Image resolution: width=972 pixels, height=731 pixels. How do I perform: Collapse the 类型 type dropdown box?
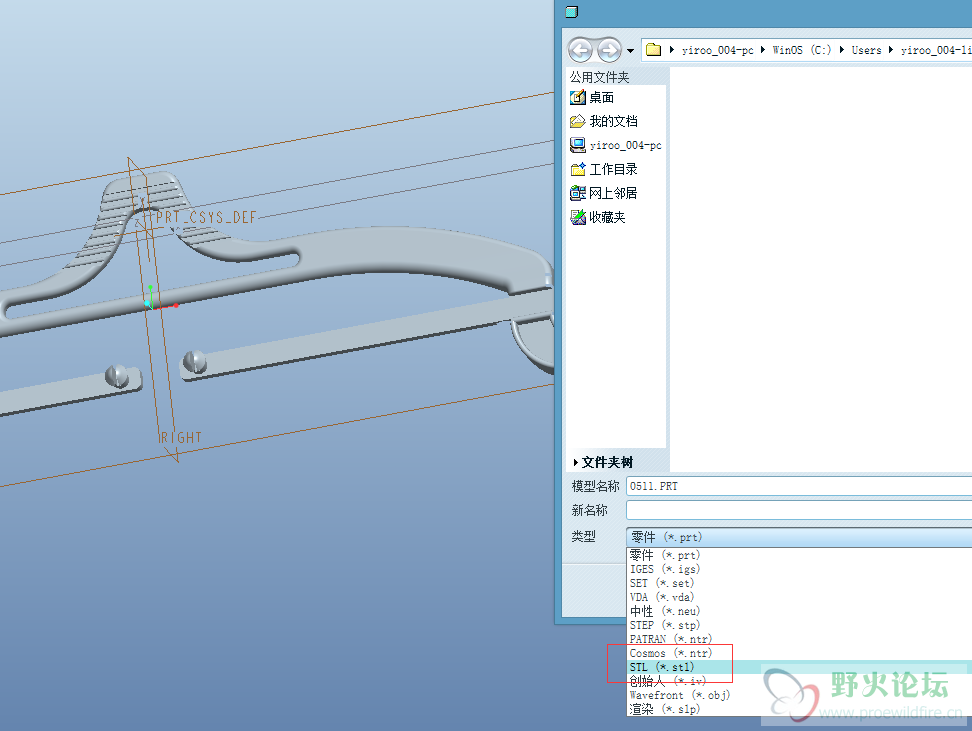coord(798,537)
